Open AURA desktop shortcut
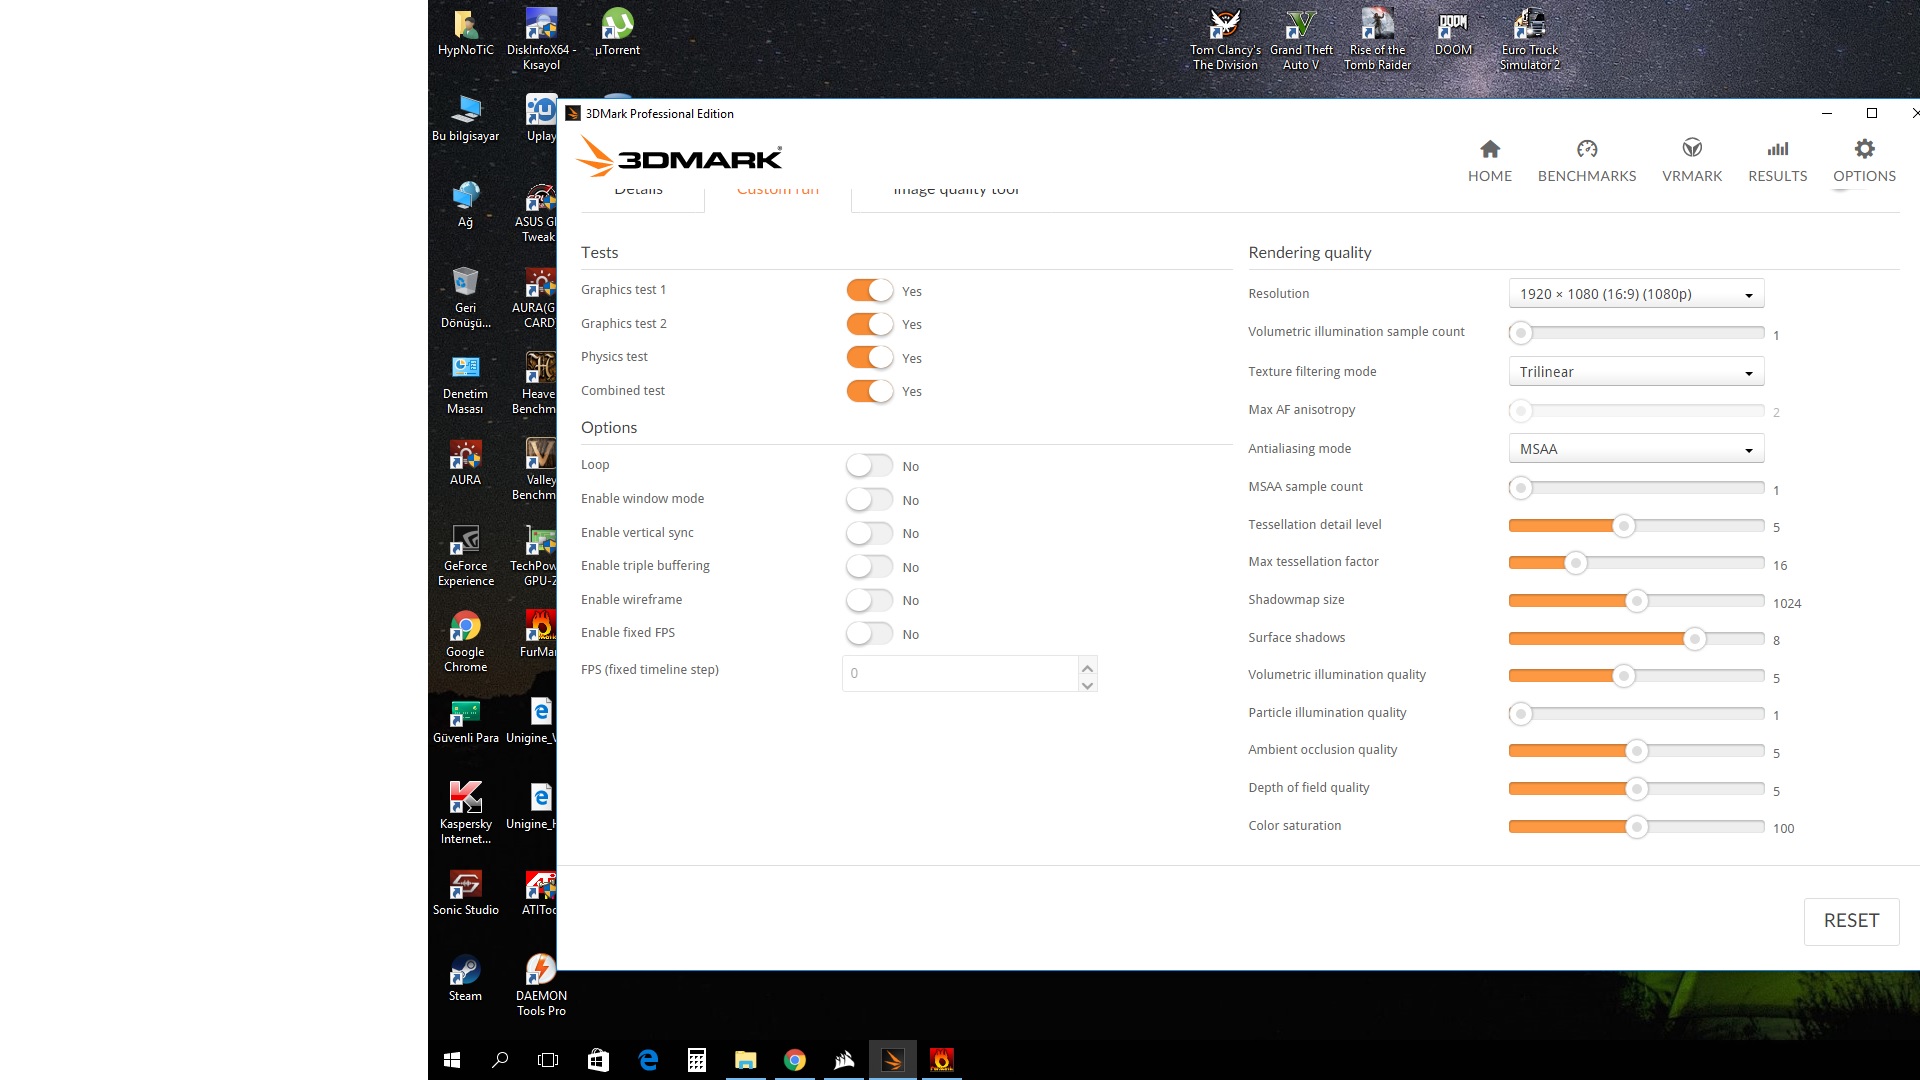The image size is (1920, 1080). (x=465, y=463)
